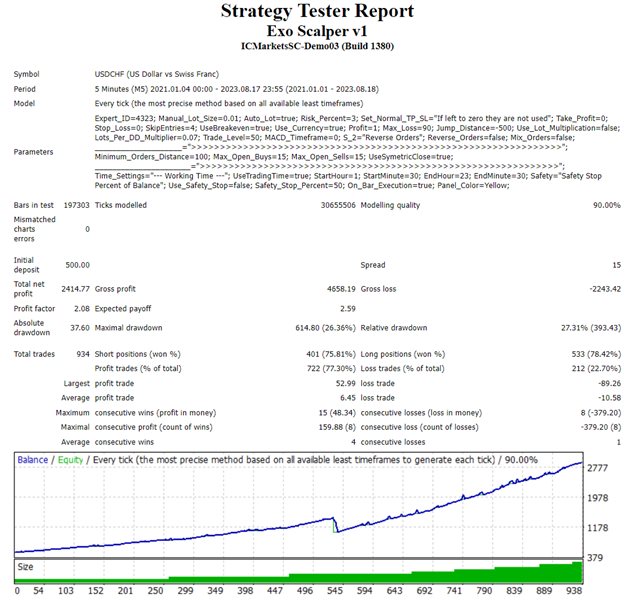638x600 pixels.
Task: Select short positions value 401 (75.81%)
Action: [331, 354]
